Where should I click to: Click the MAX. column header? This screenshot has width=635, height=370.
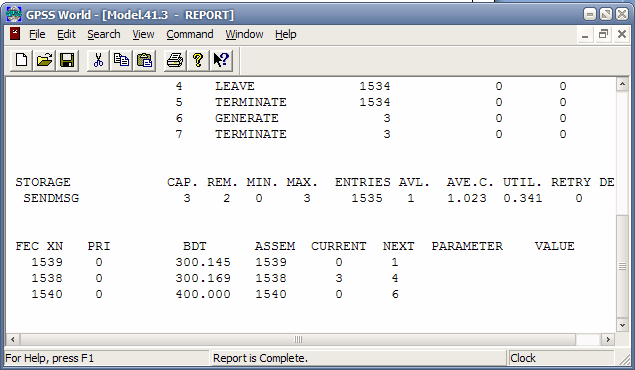click(302, 182)
